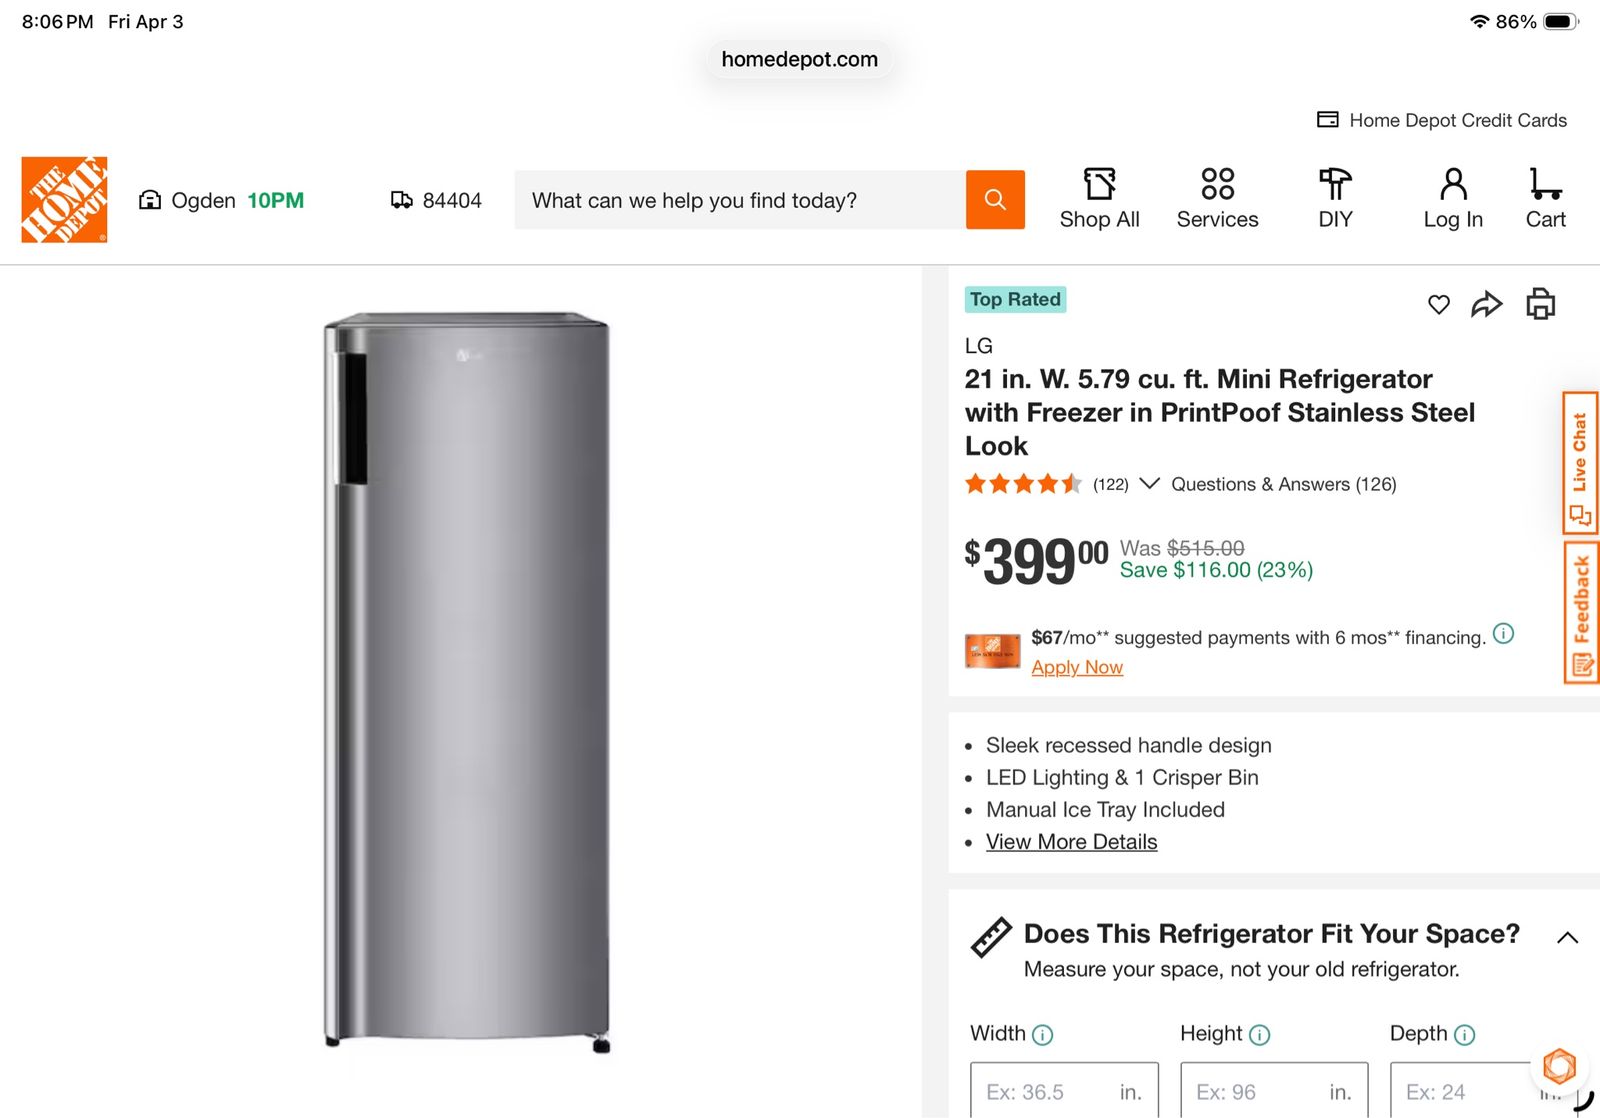This screenshot has height=1118, width=1600.
Task: Change the Ogden store selection
Action: pos(221,201)
